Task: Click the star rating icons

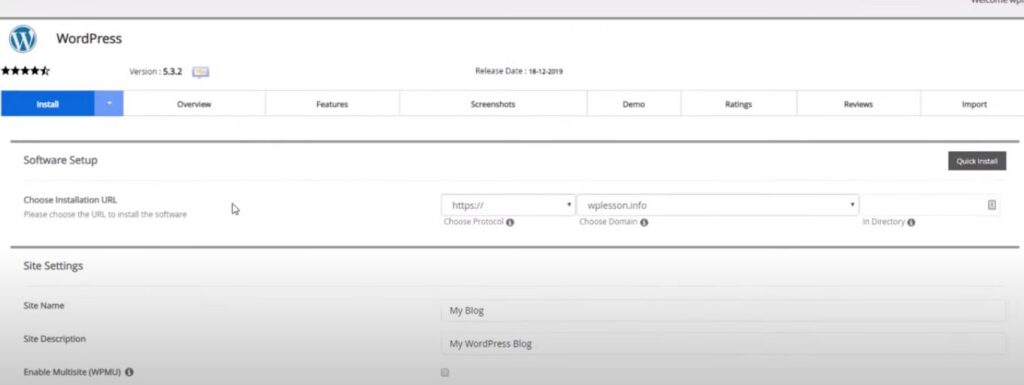Action: click(x=25, y=71)
